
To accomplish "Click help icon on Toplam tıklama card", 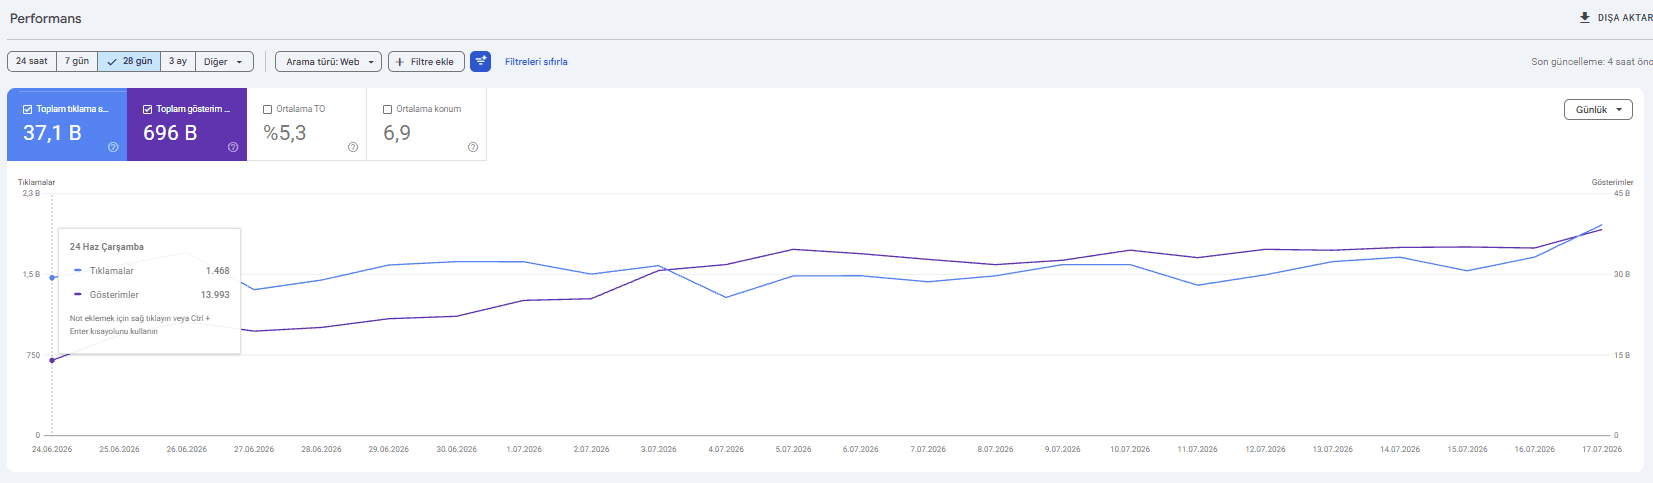I will click(113, 147).
